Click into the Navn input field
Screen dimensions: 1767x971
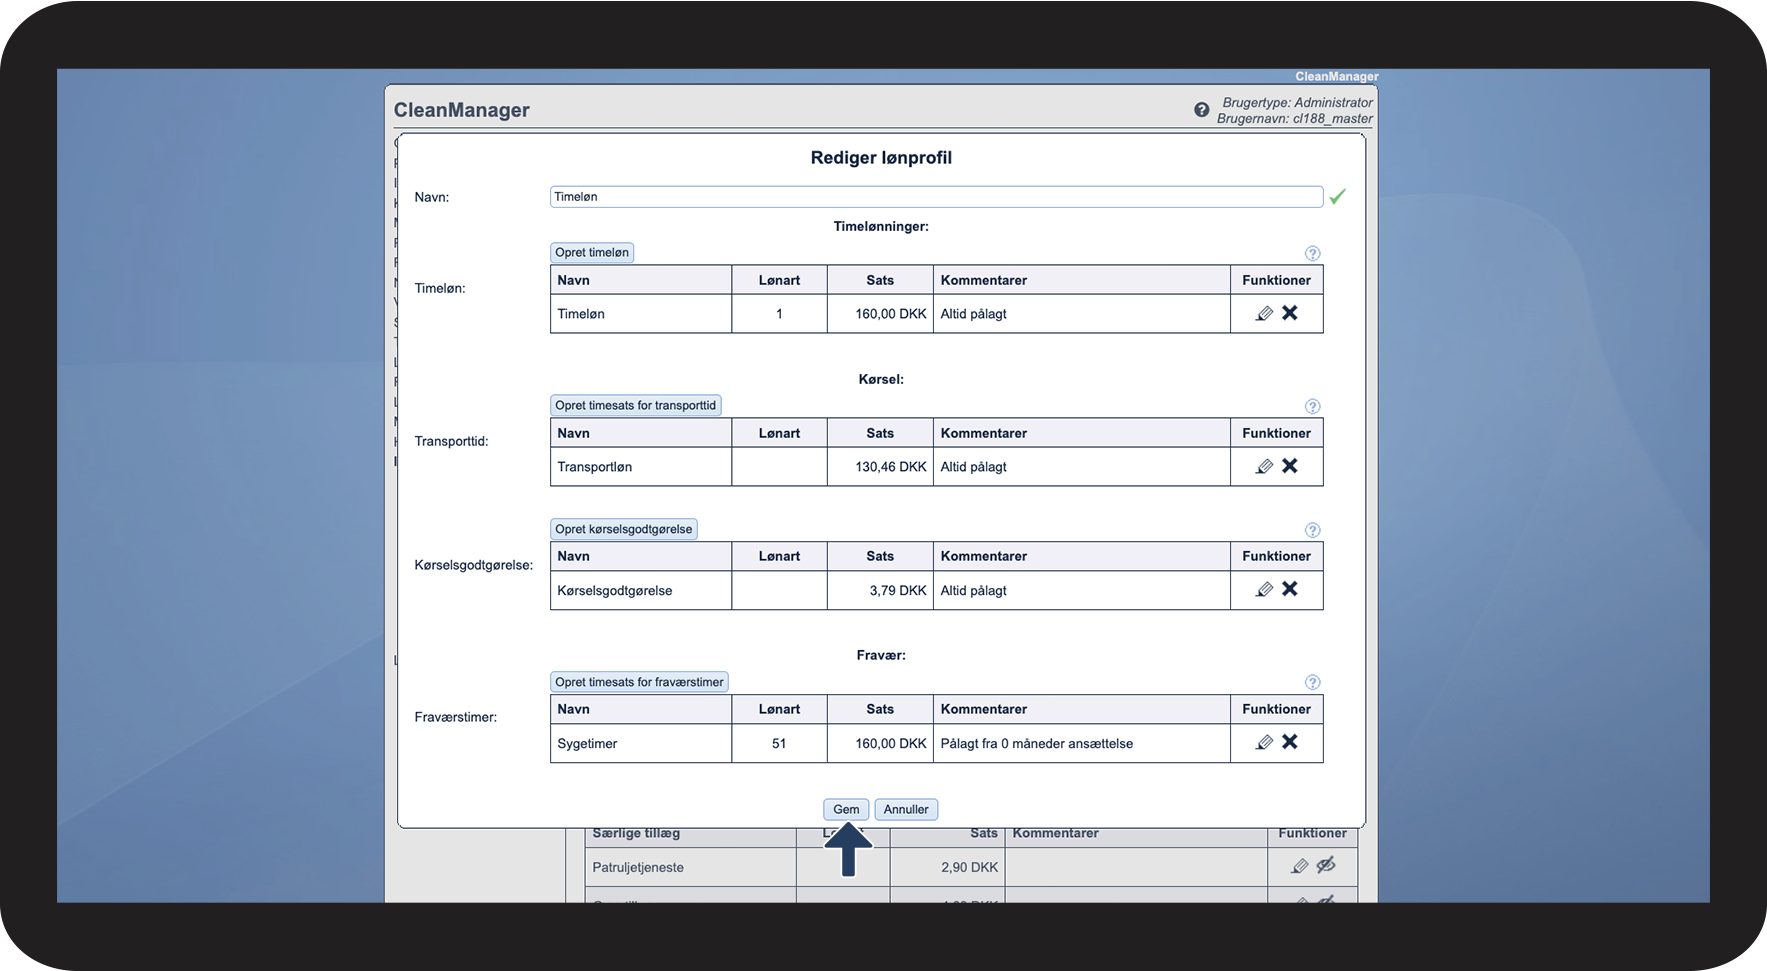pyautogui.click(x=935, y=197)
